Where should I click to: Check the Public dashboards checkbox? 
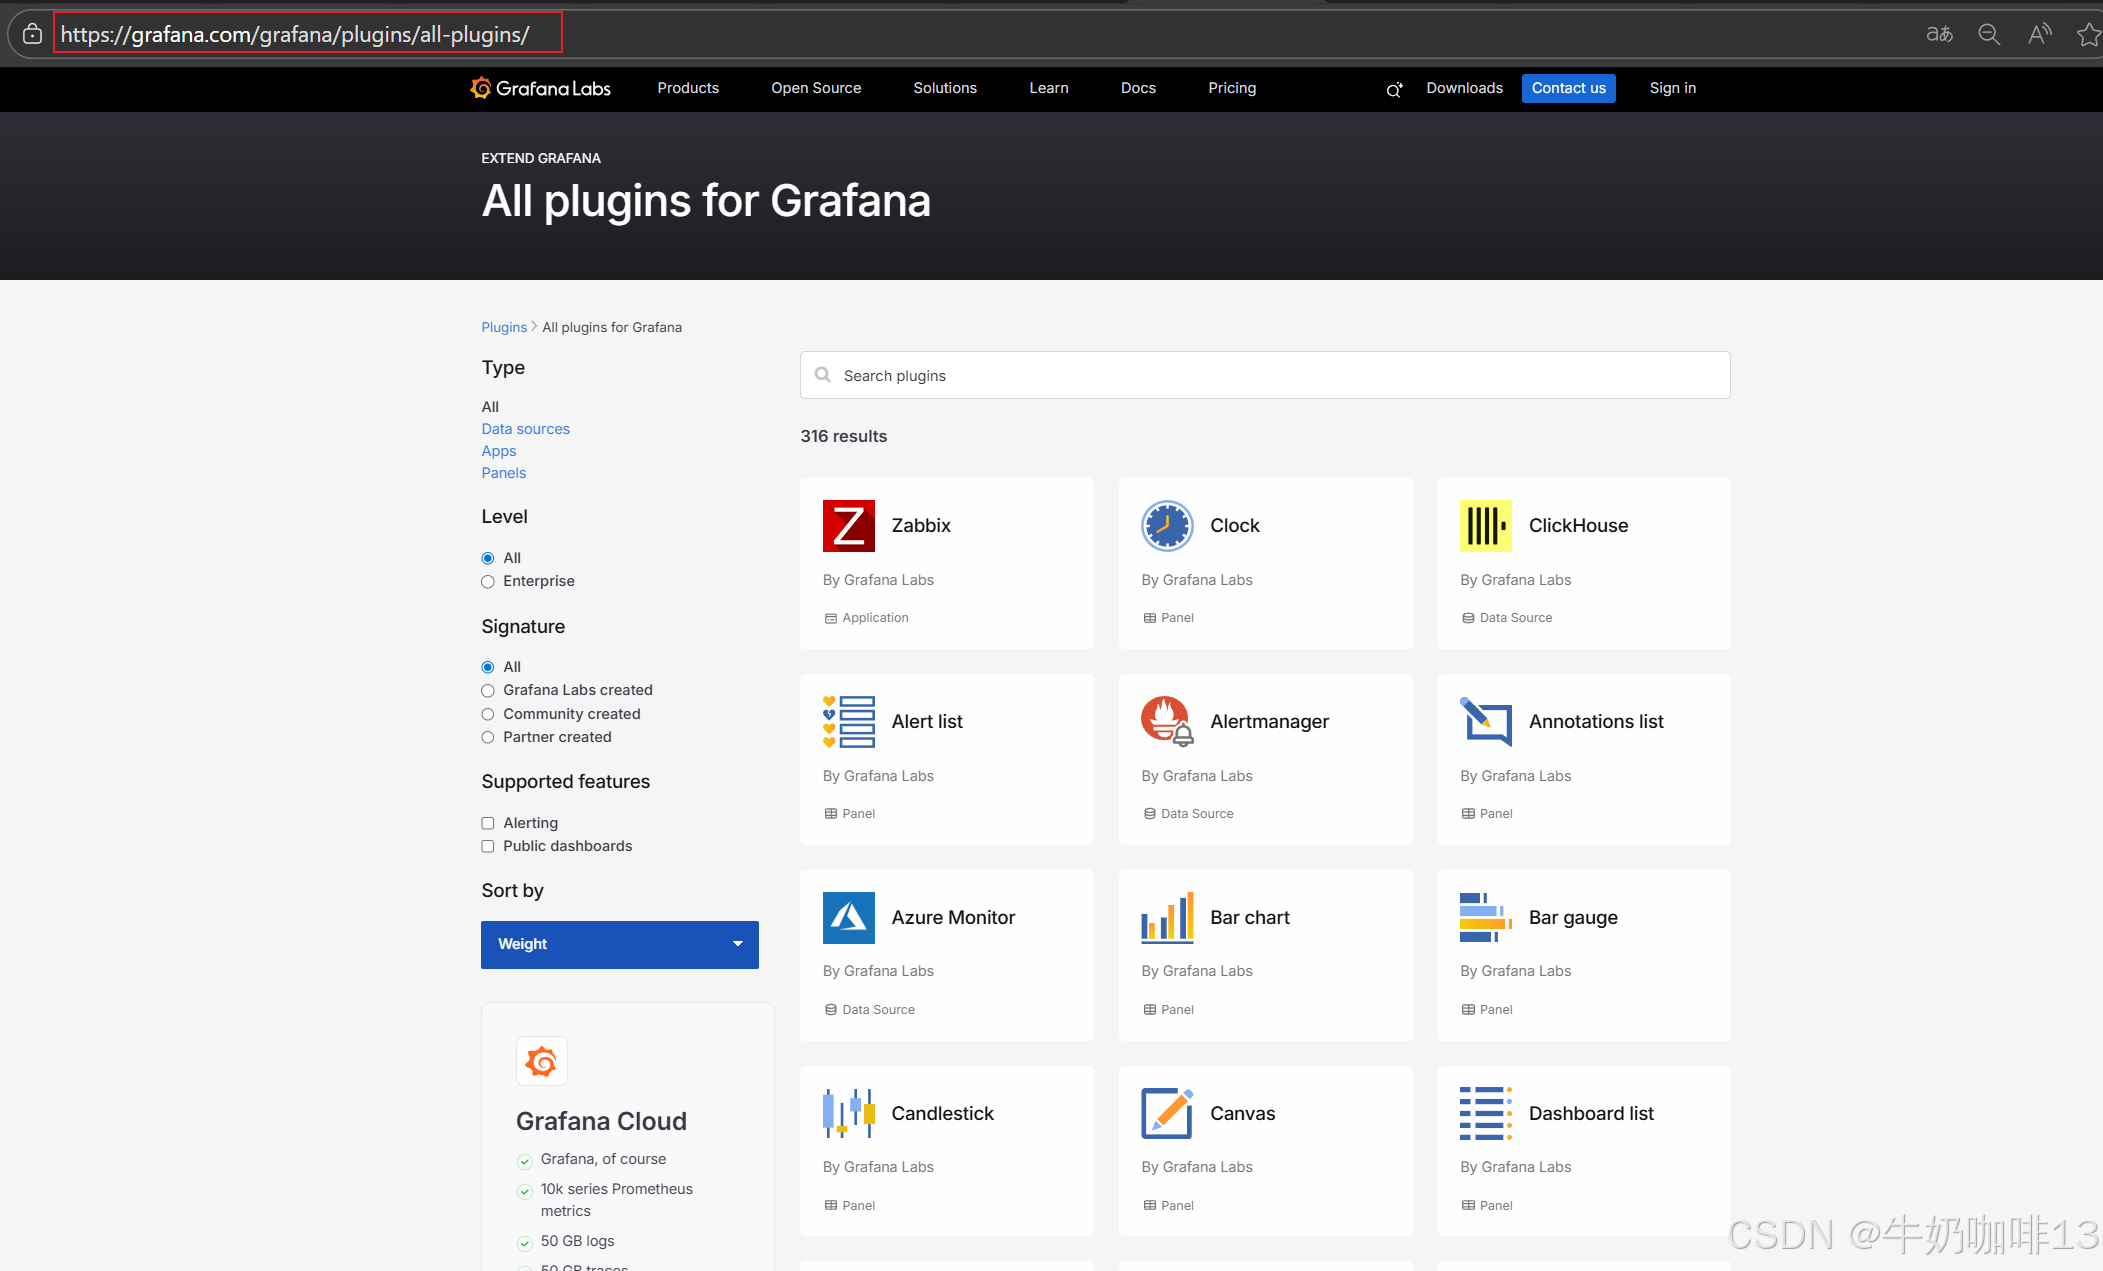click(x=488, y=846)
